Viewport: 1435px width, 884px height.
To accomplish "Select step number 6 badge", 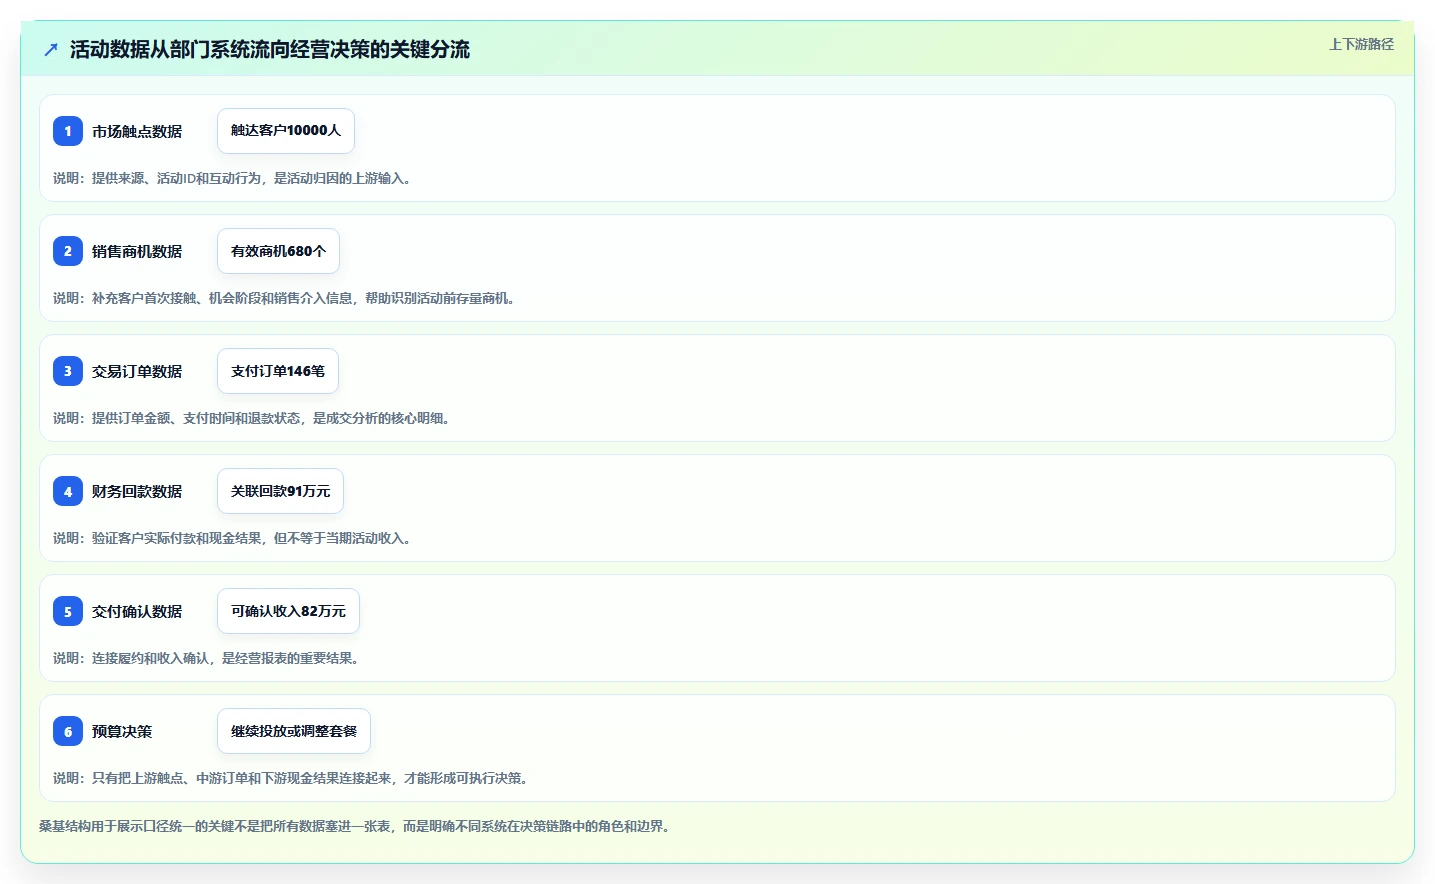I will [x=68, y=731].
